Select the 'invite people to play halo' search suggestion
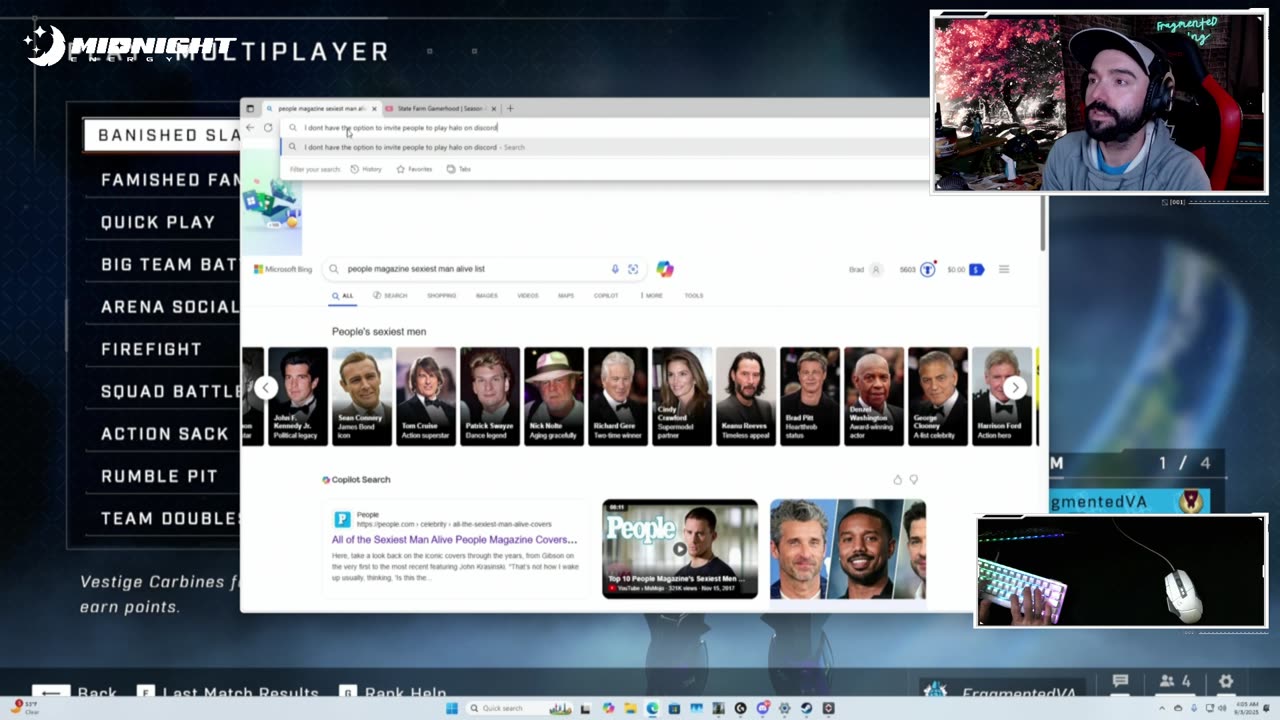The image size is (1280, 720). click(604, 147)
